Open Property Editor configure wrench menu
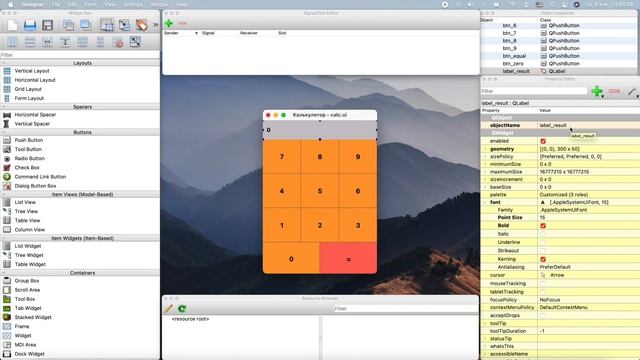The width and height of the screenshot is (640, 360). 632,91
